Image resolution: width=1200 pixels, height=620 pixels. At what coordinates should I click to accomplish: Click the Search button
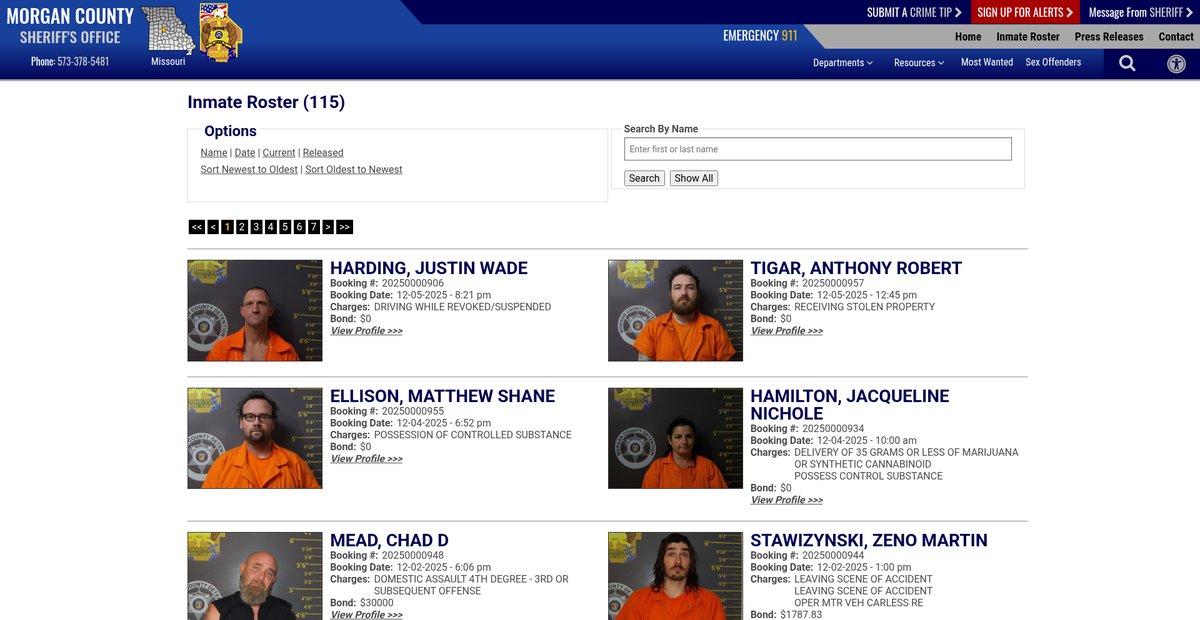click(x=644, y=178)
